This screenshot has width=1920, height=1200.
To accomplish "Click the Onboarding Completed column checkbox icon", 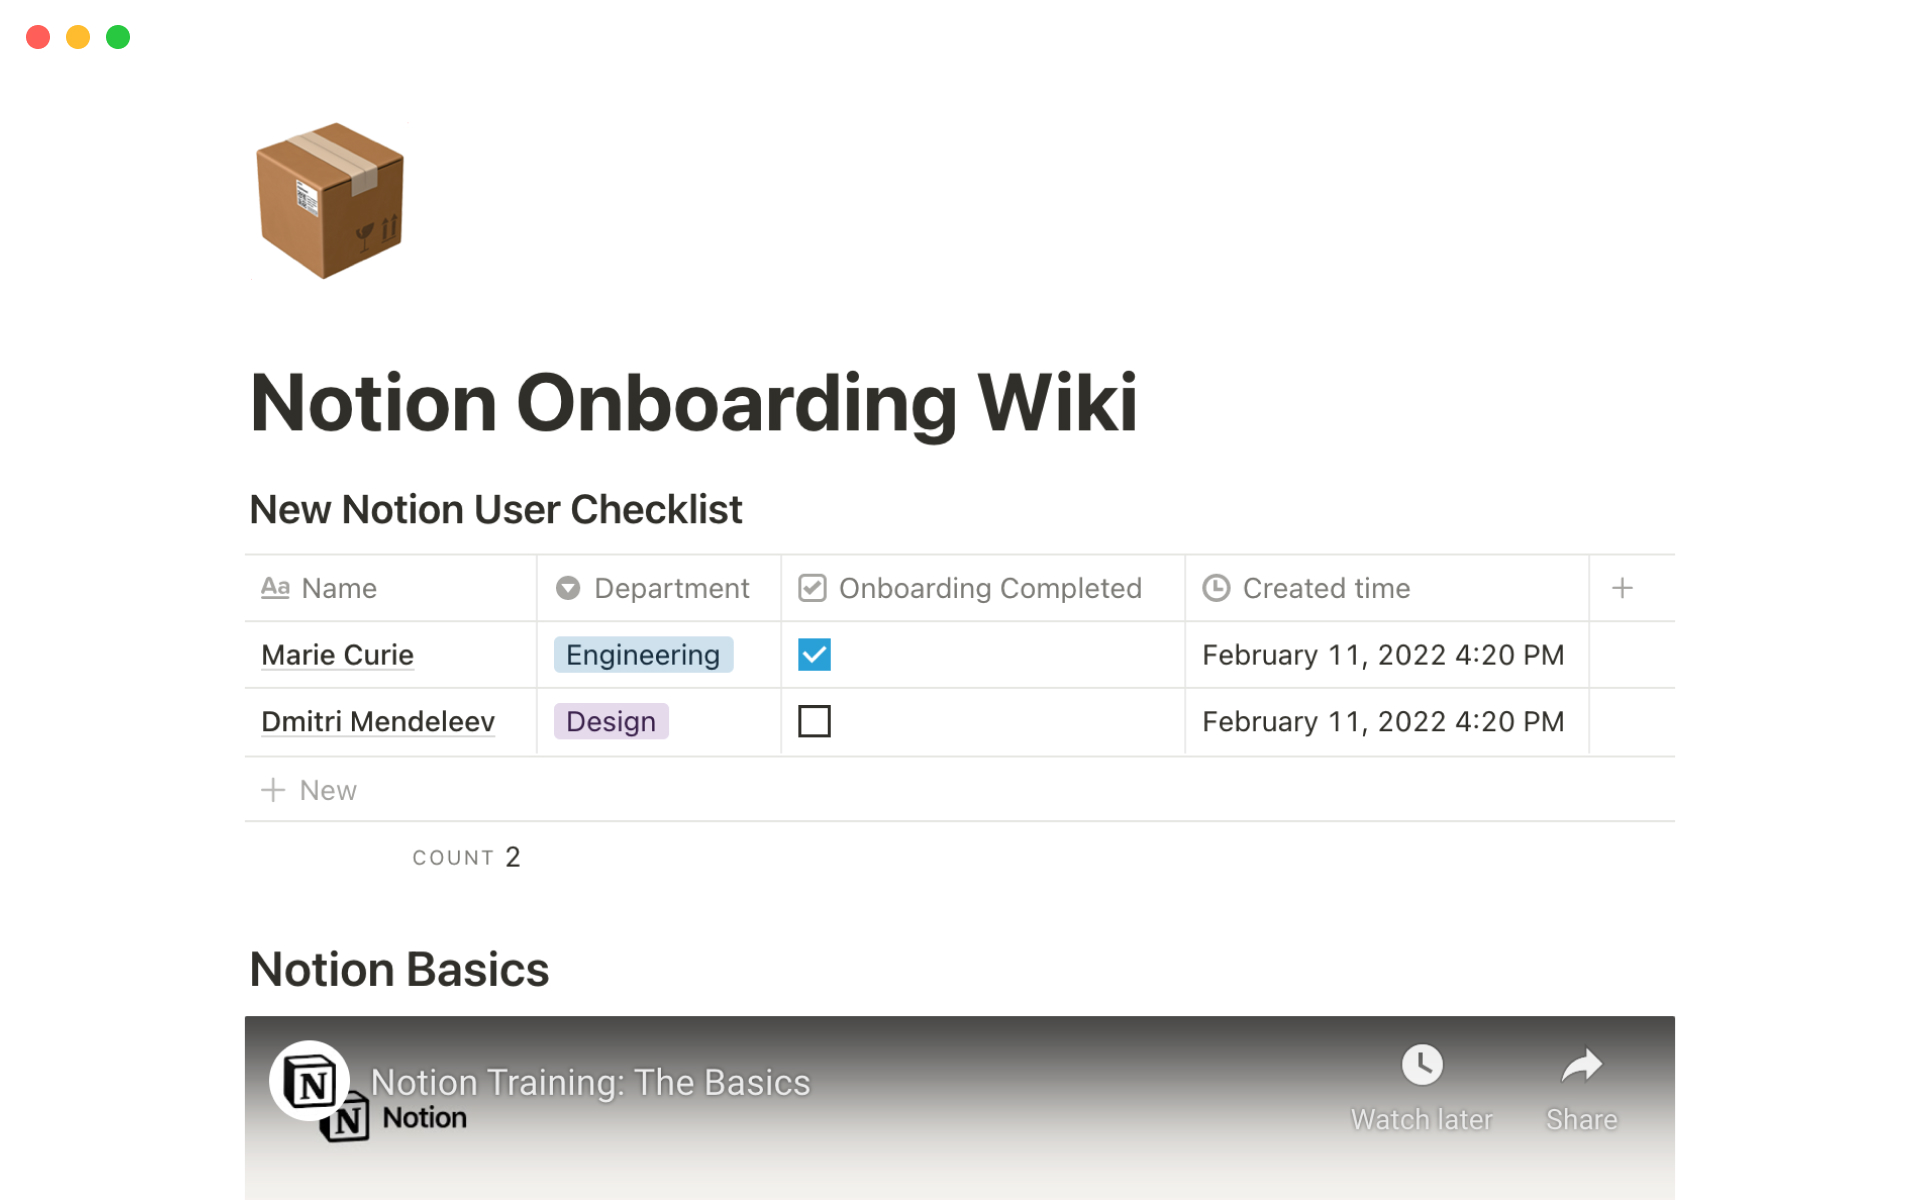I will click(812, 588).
